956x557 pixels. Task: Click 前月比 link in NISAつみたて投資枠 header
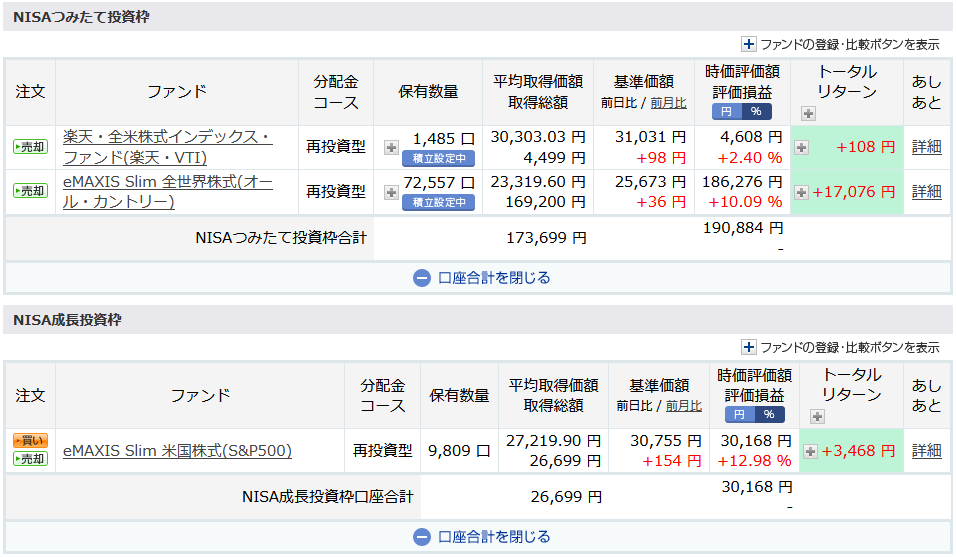click(x=669, y=103)
